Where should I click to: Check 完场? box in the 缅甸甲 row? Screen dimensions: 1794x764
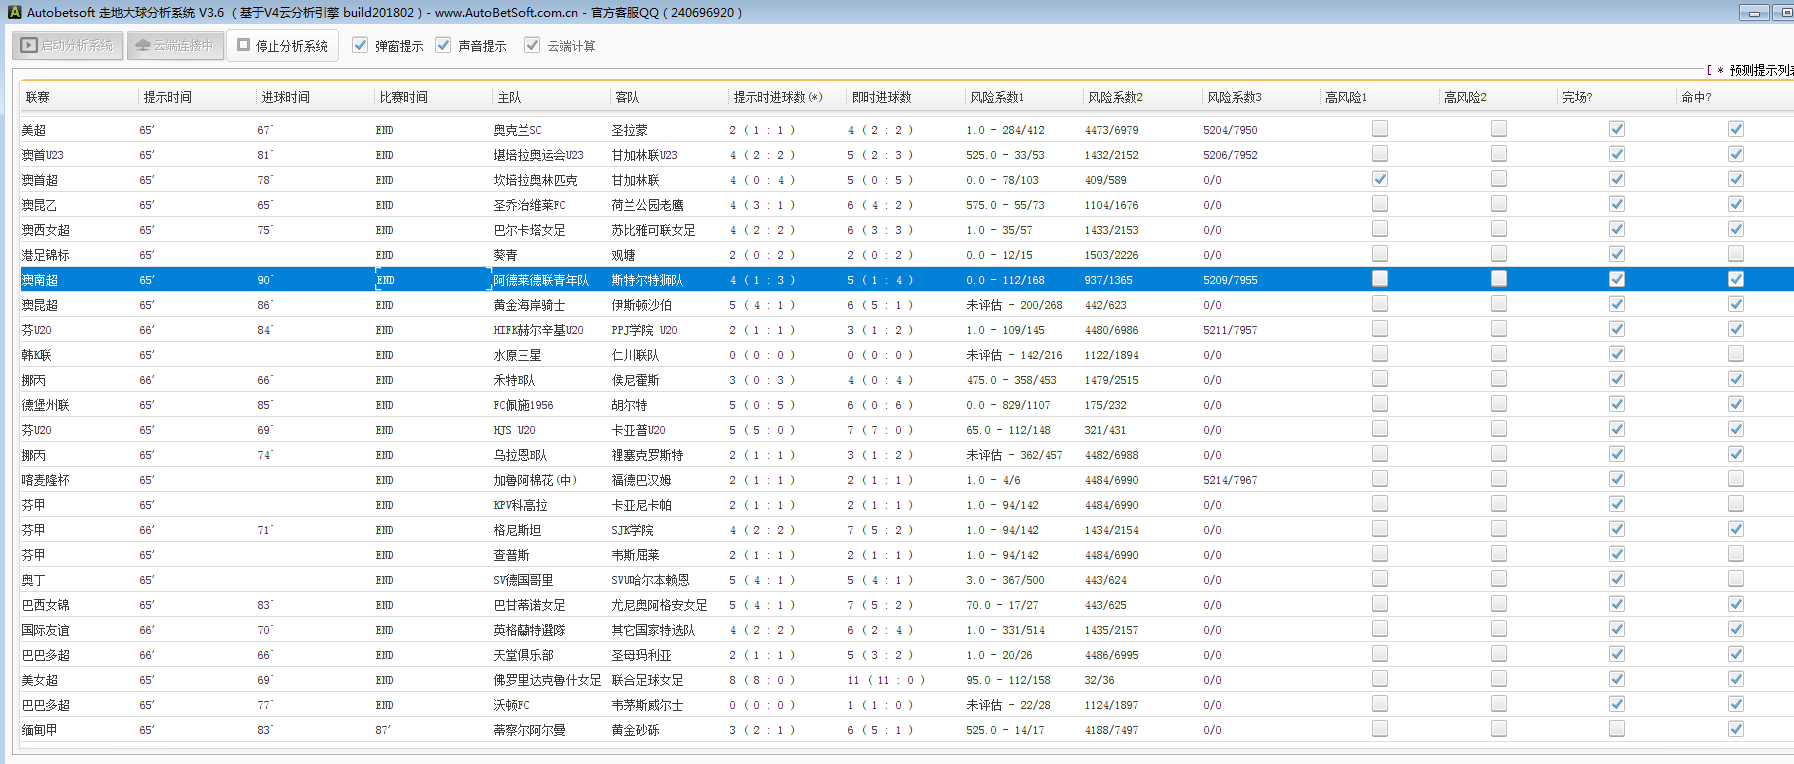point(1617,729)
